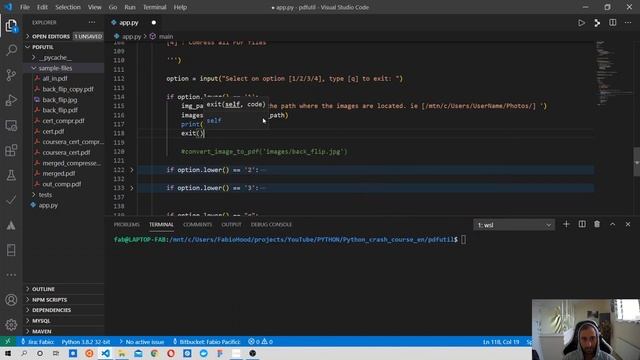The width and height of the screenshot is (640, 360).
Task: Split the terminal panel
Action: tap(582, 224)
